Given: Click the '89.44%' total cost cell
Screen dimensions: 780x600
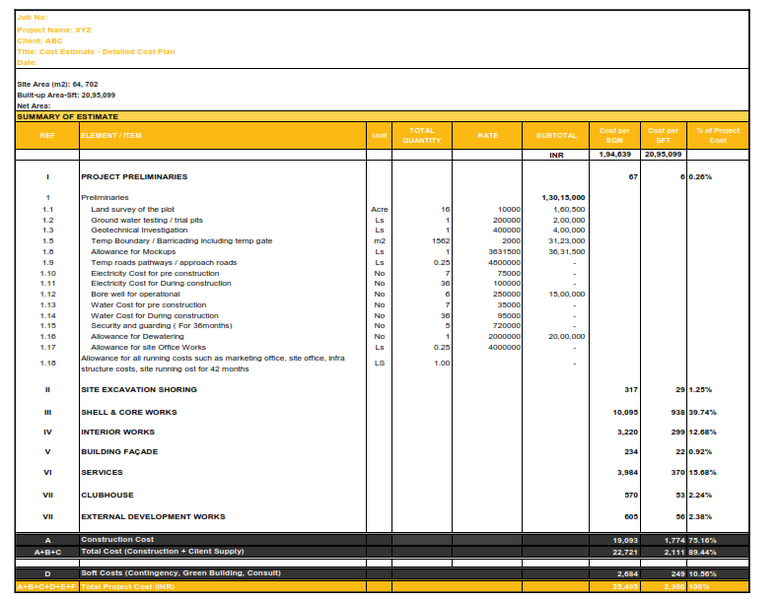Looking at the screenshot, I should [702, 552].
